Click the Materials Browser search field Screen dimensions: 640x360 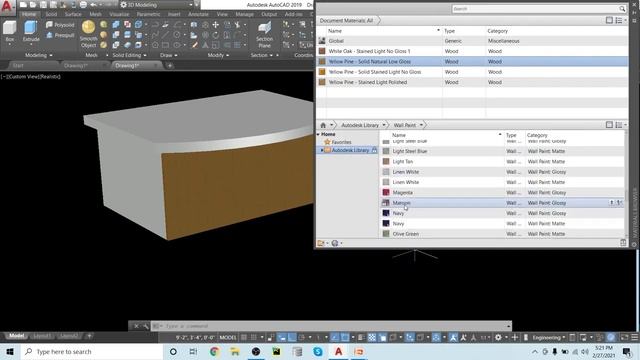click(x=535, y=9)
